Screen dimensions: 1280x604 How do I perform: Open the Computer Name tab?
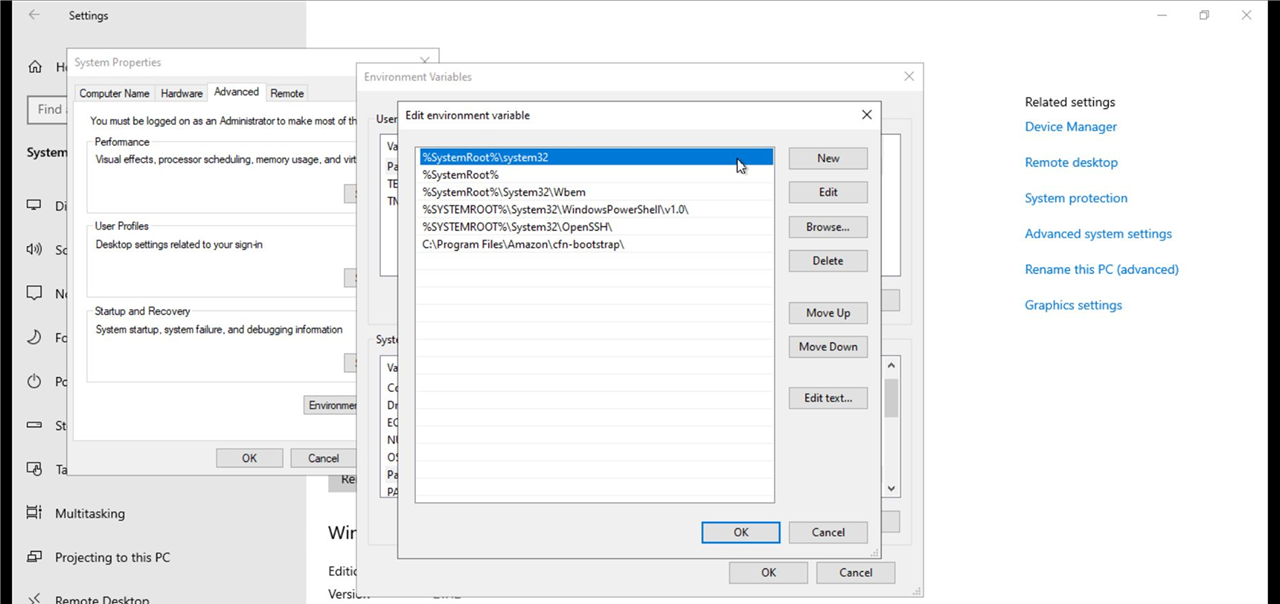[114, 93]
